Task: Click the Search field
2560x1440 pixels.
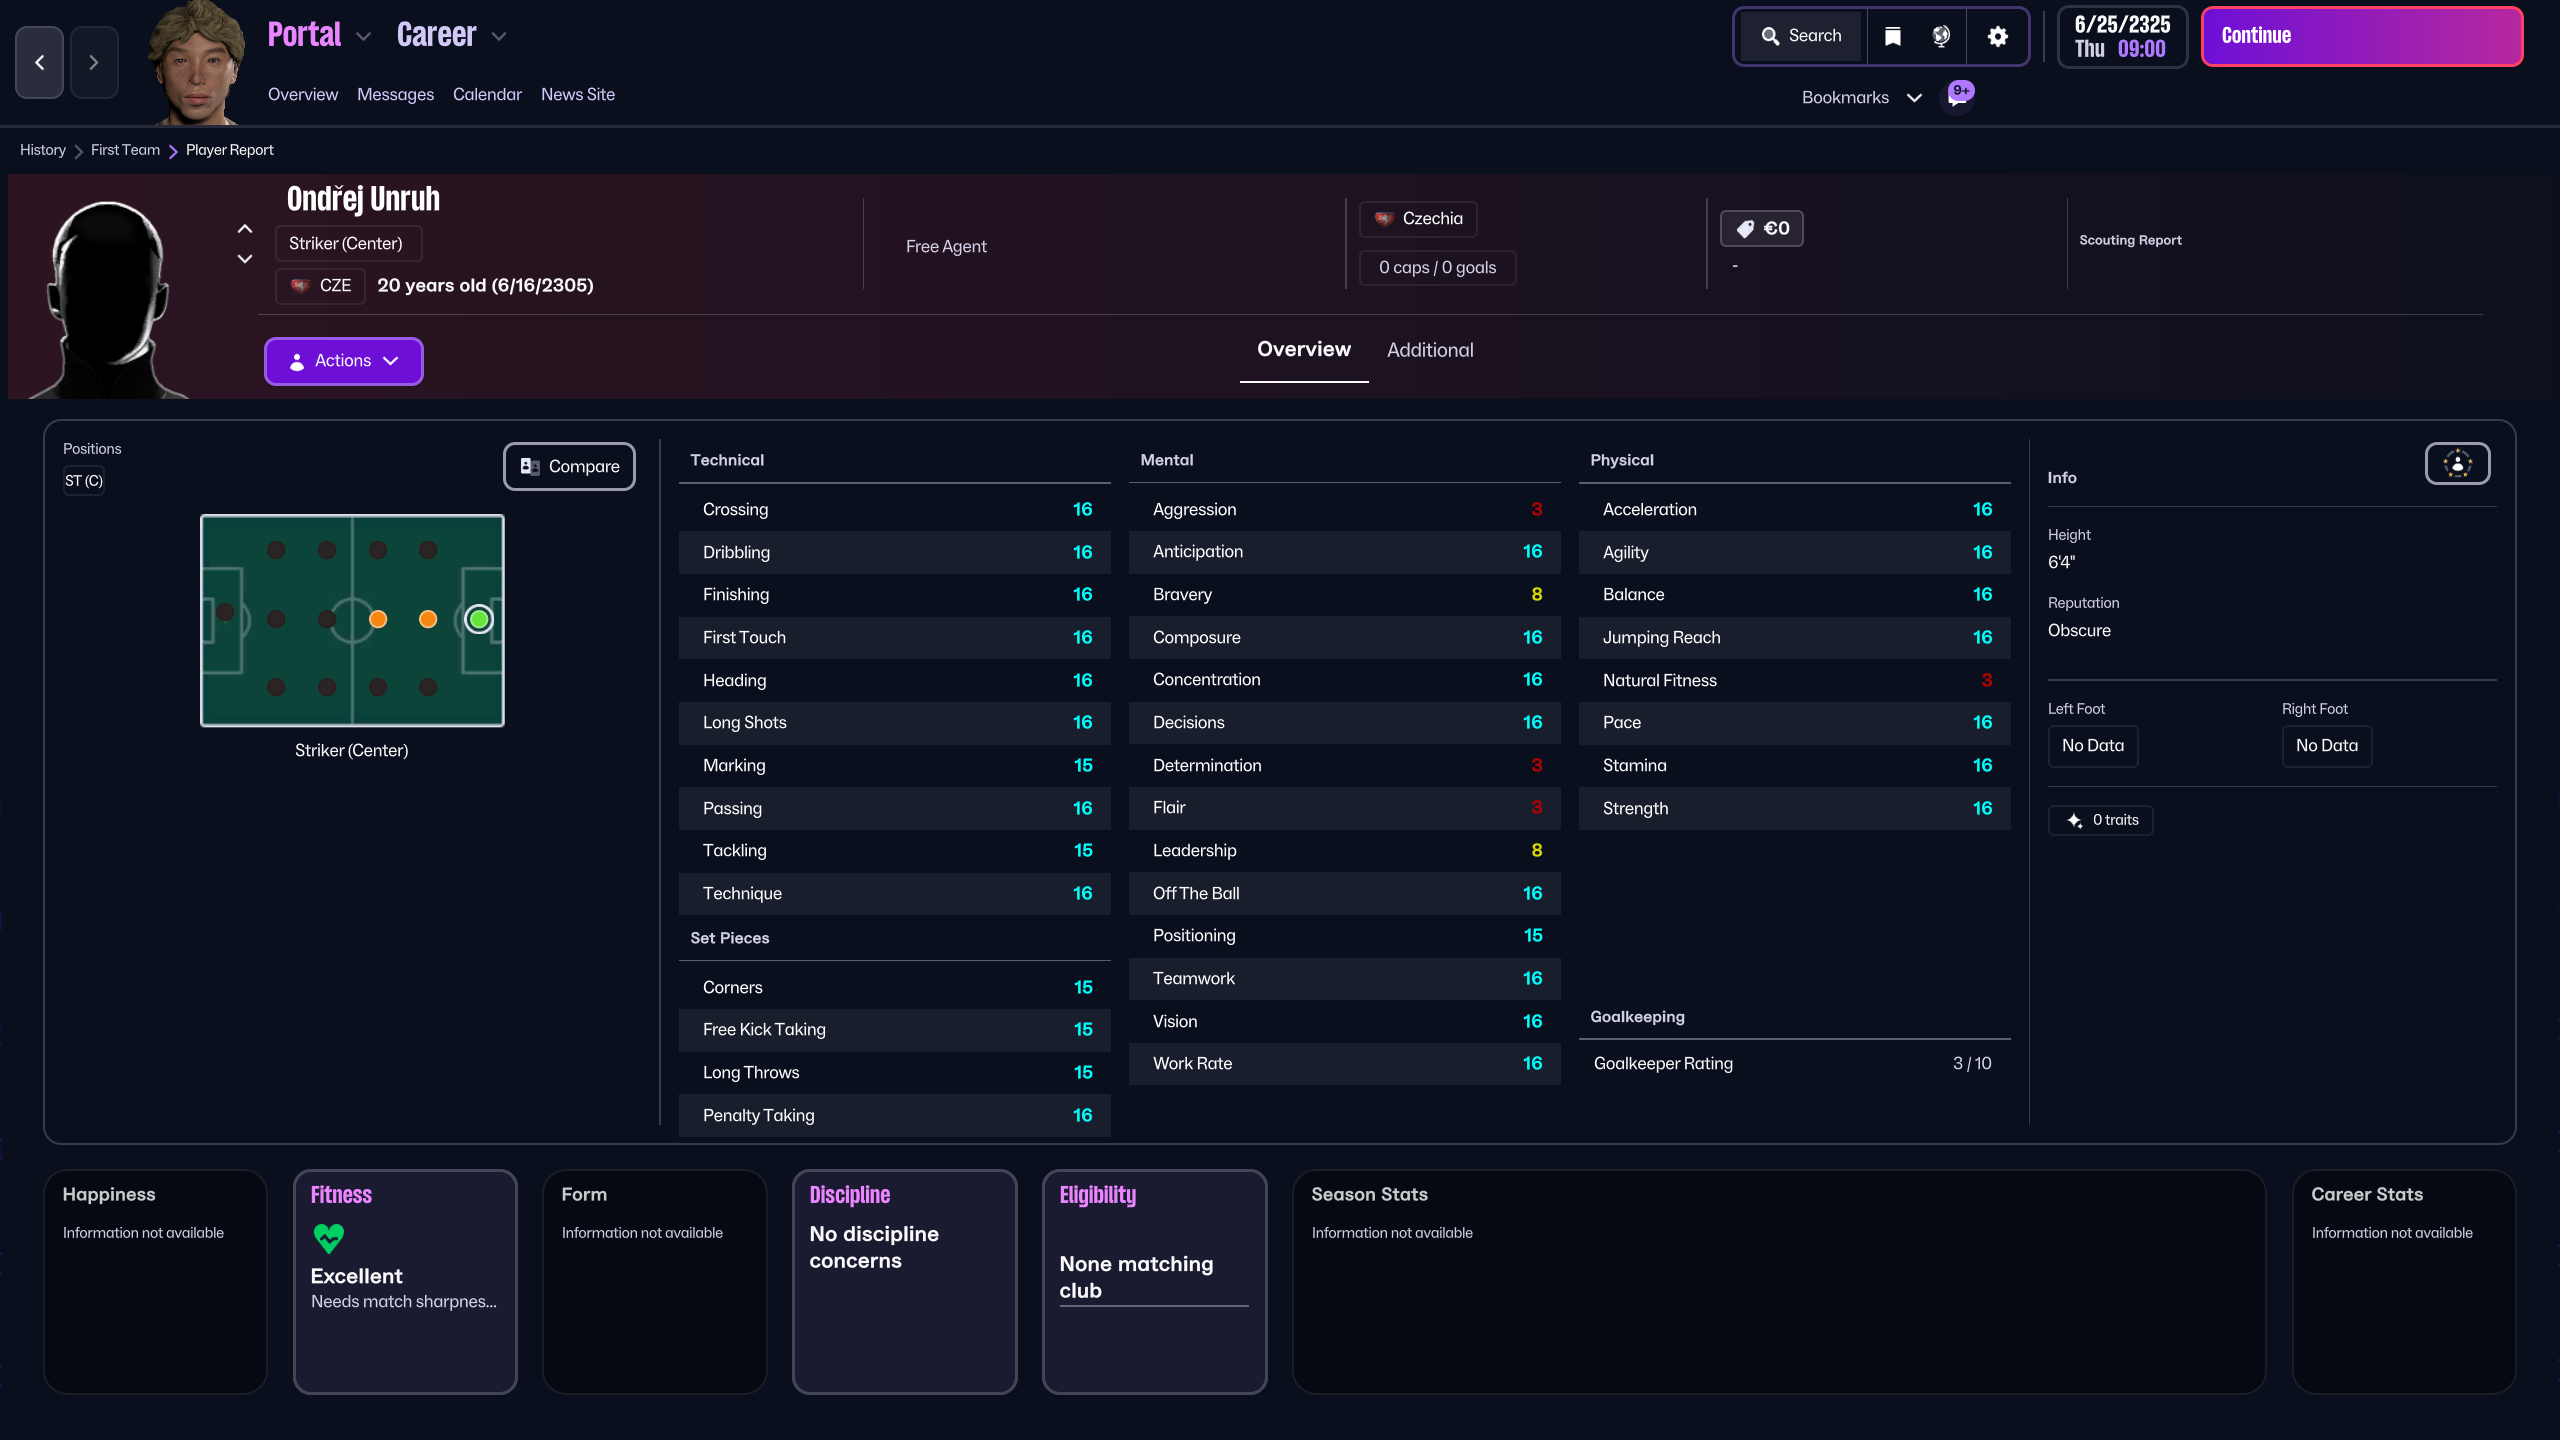Action: pyautogui.click(x=1802, y=36)
